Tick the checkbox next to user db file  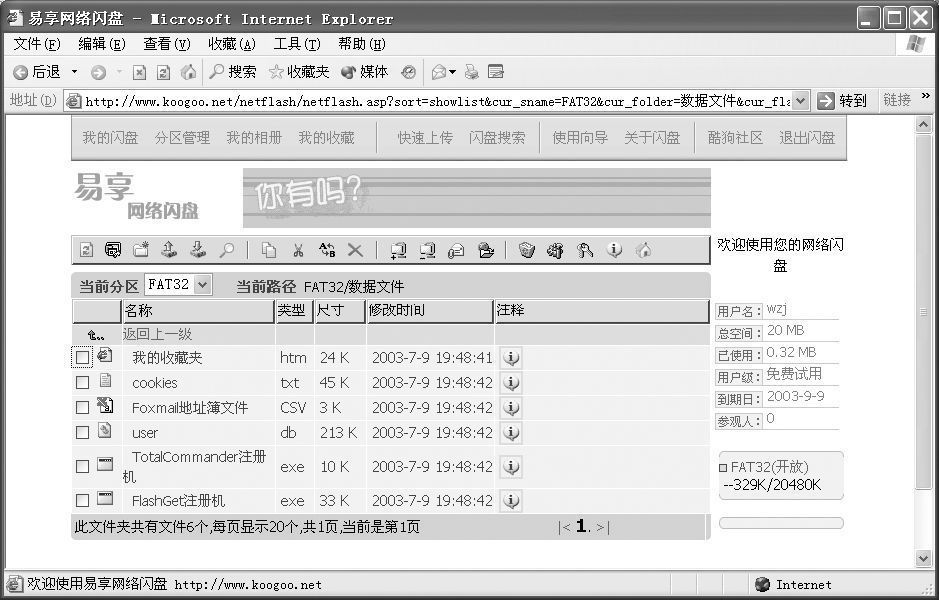pyautogui.click(x=83, y=433)
